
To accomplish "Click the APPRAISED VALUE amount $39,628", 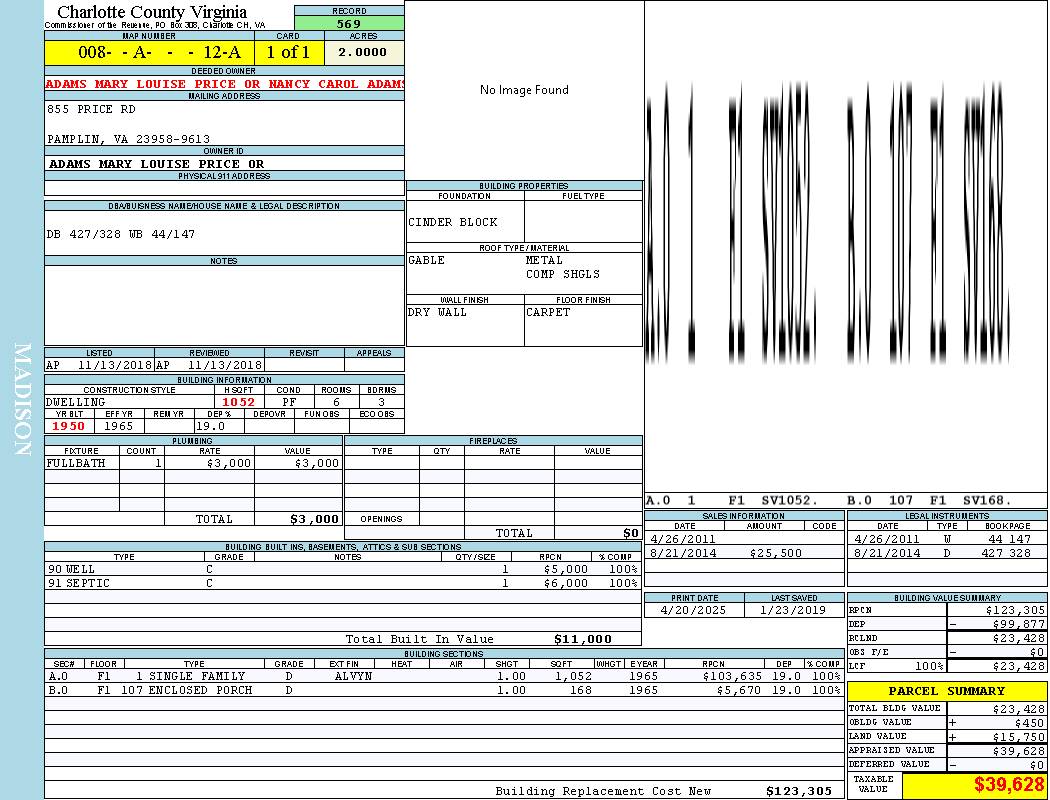I will pyautogui.click(x=1019, y=751).
